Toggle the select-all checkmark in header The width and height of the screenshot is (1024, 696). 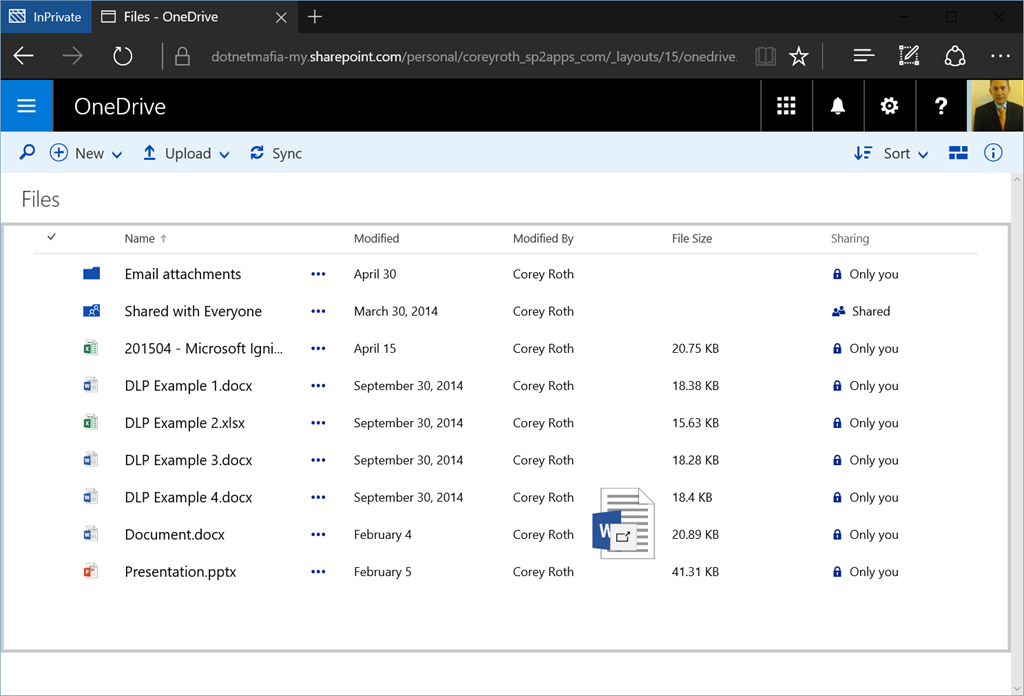click(x=52, y=237)
